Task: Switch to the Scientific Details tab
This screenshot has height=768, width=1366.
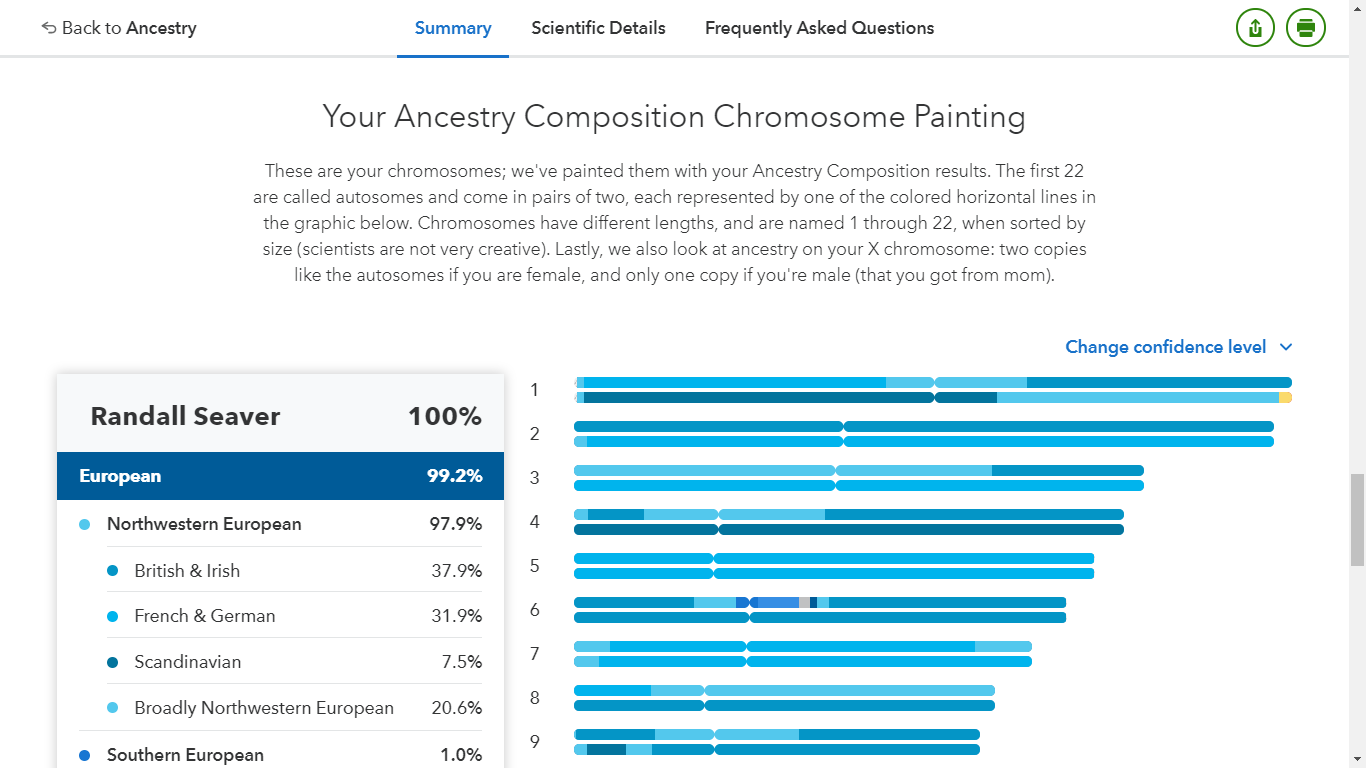Action: coord(598,28)
